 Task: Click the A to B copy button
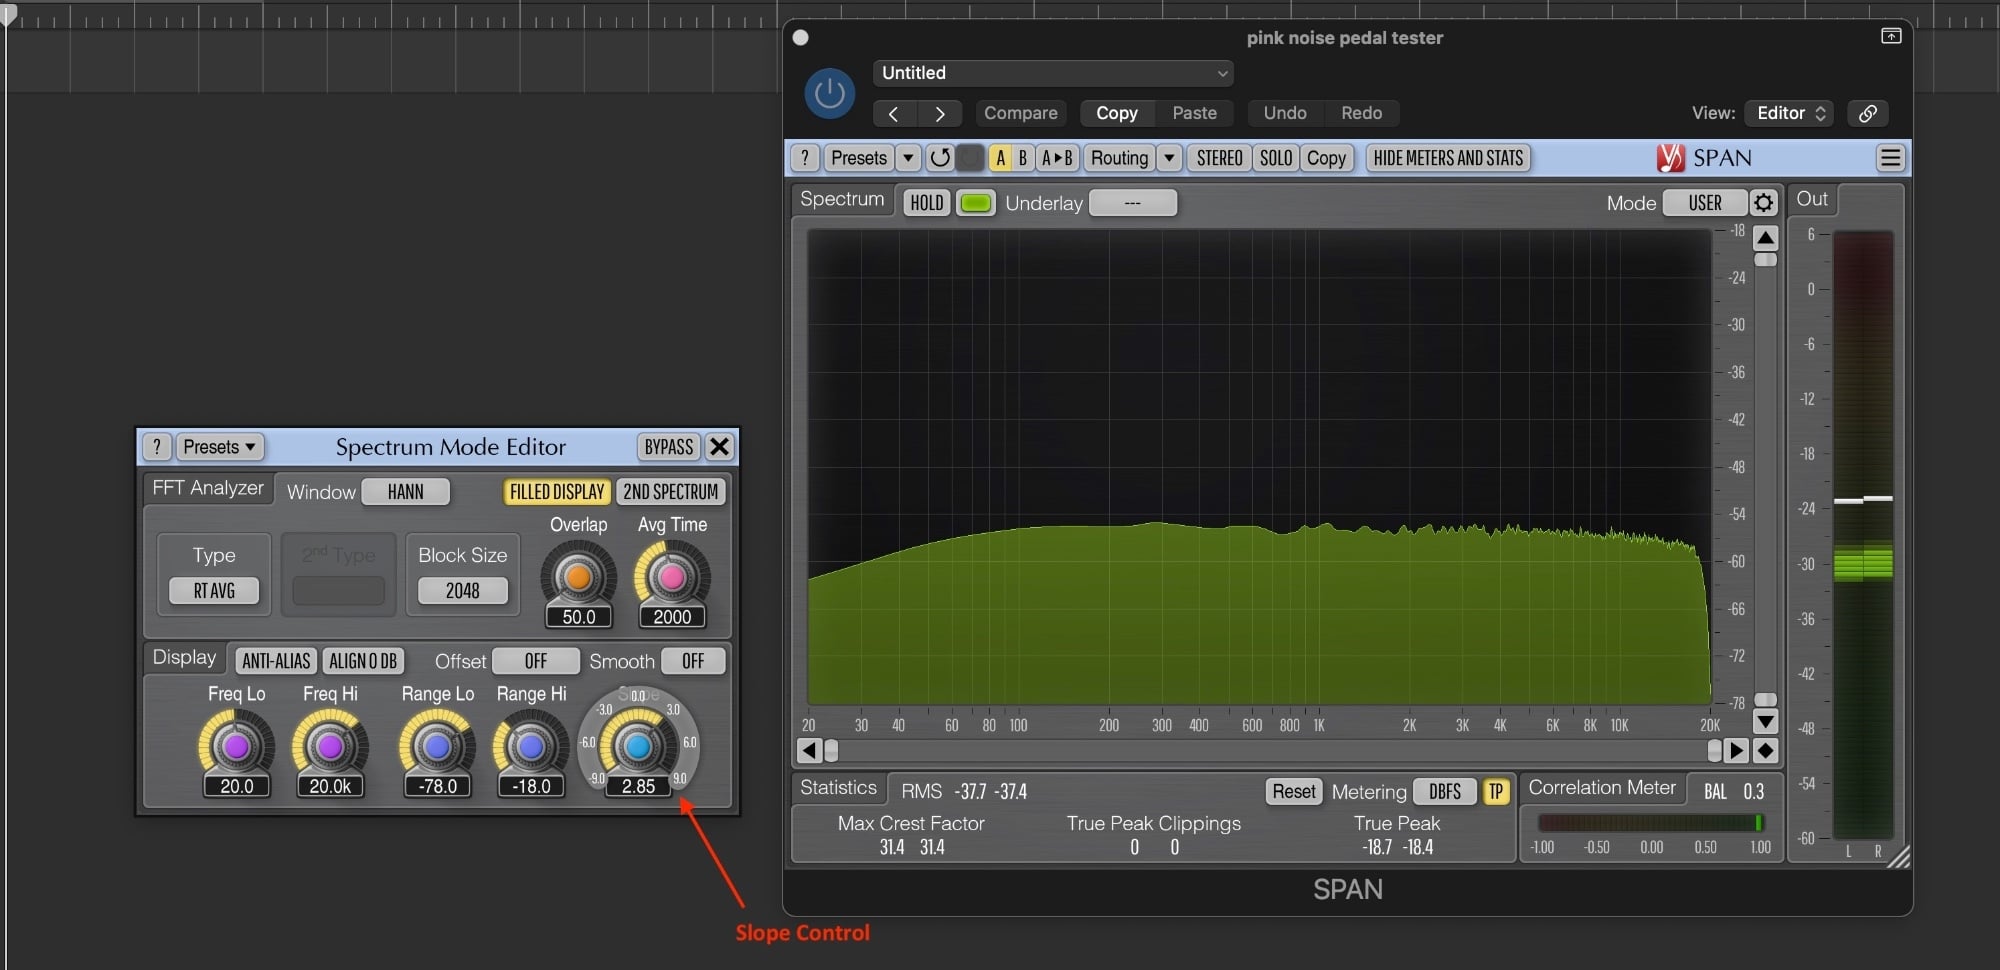pos(1056,158)
